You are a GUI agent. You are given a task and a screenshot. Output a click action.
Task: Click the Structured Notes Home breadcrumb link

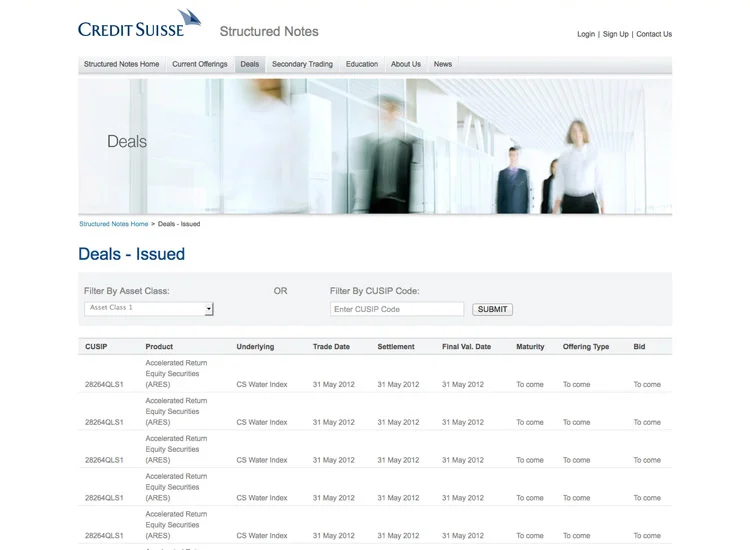click(x=113, y=224)
